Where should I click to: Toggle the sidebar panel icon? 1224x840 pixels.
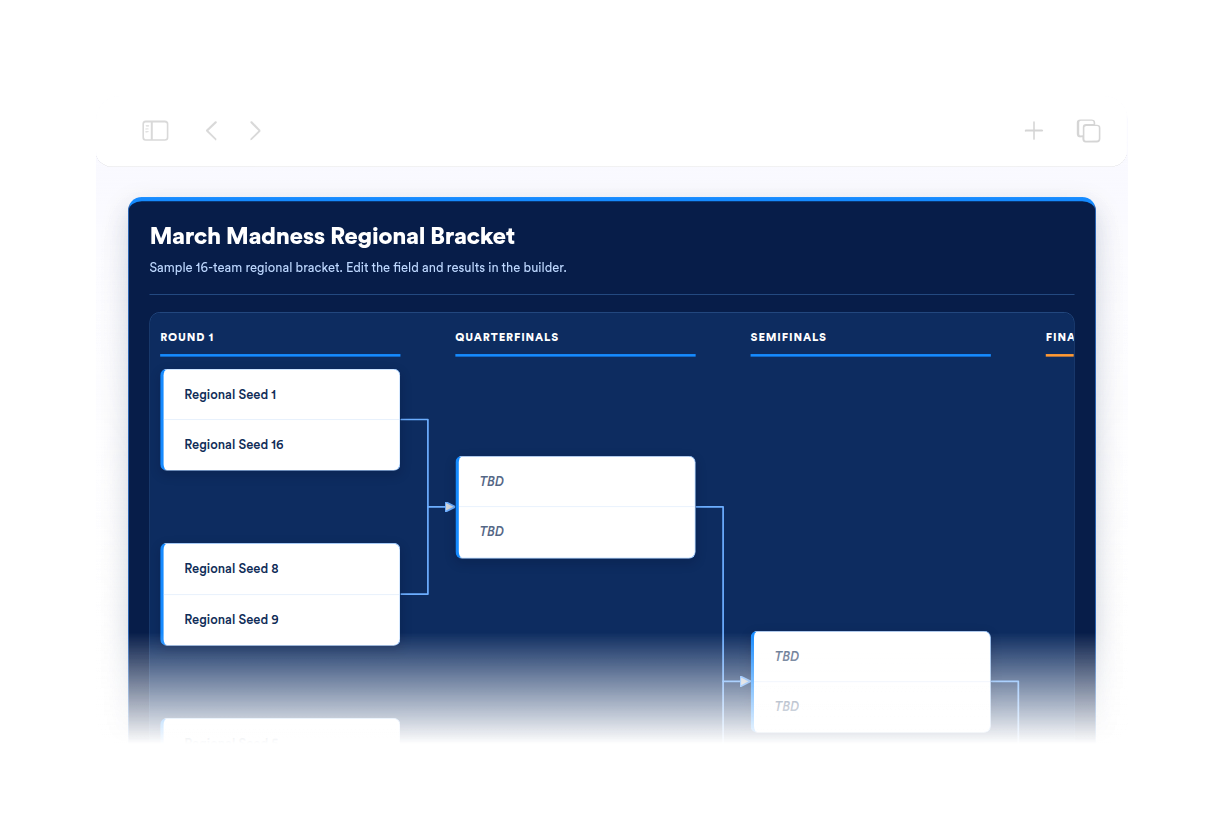click(155, 131)
